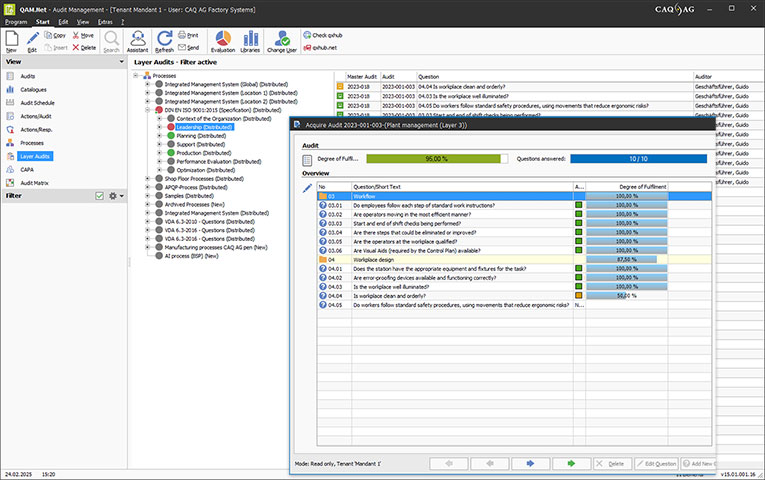Image resolution: width=765 pixels, height=480 pixels.
Task: Click the blue forward arrow button
Action: (529, 464)
